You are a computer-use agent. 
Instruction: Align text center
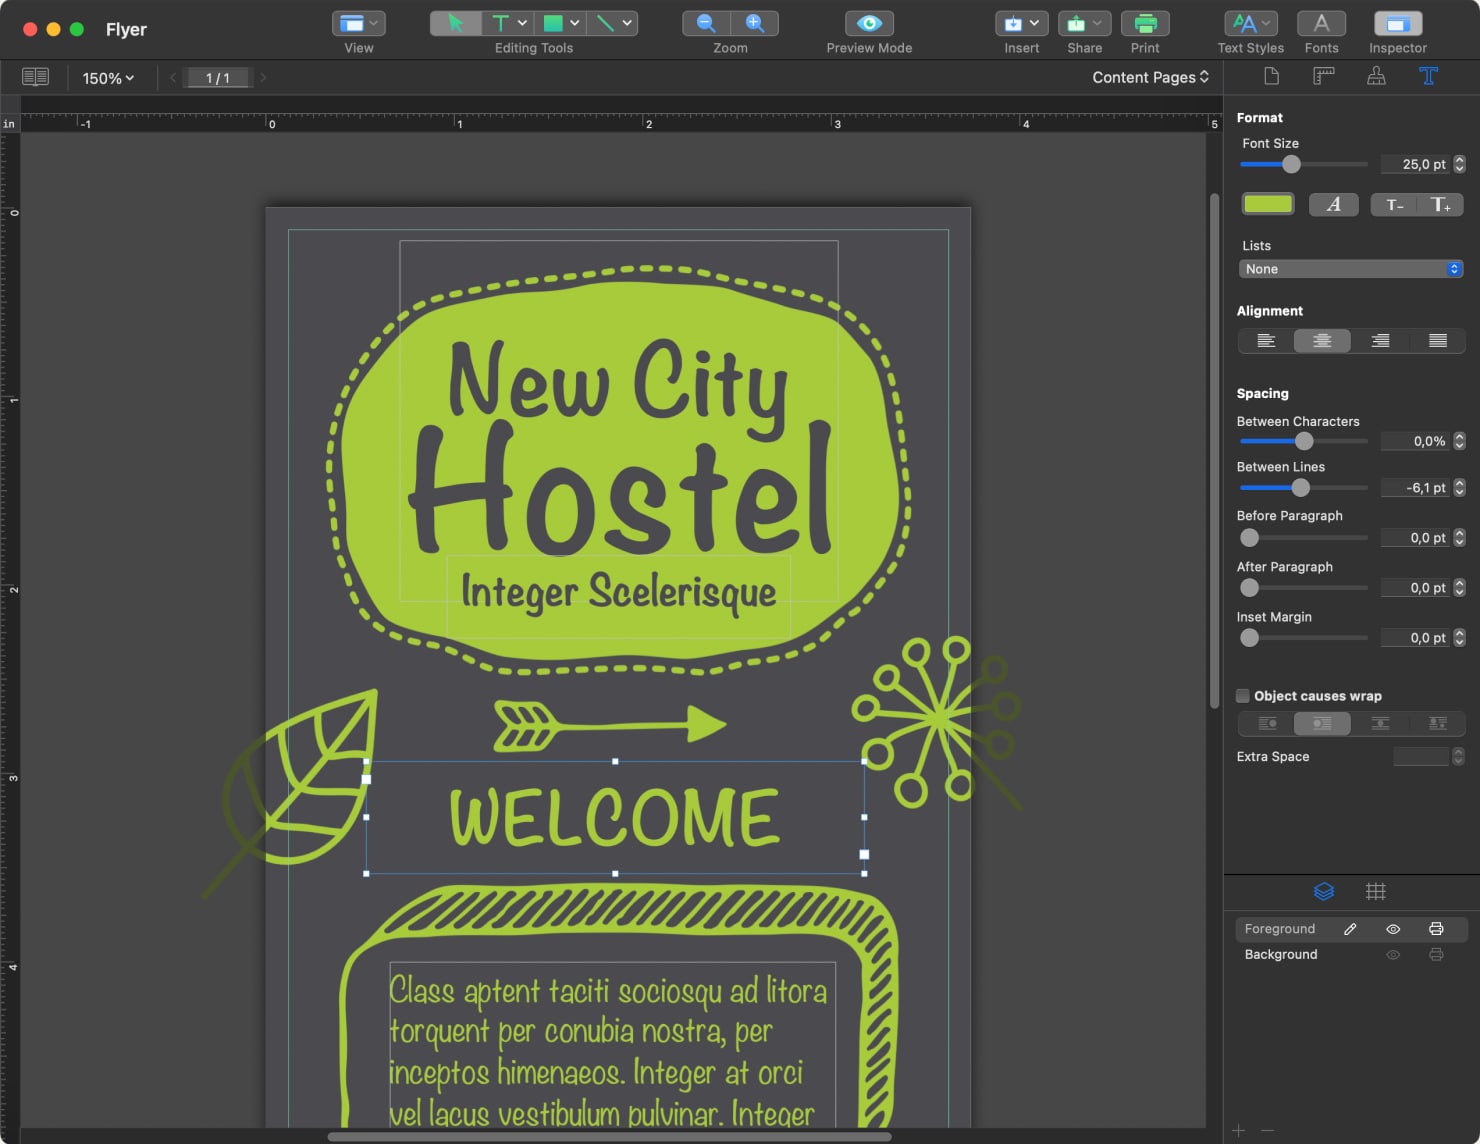[x=1322, y=341]
